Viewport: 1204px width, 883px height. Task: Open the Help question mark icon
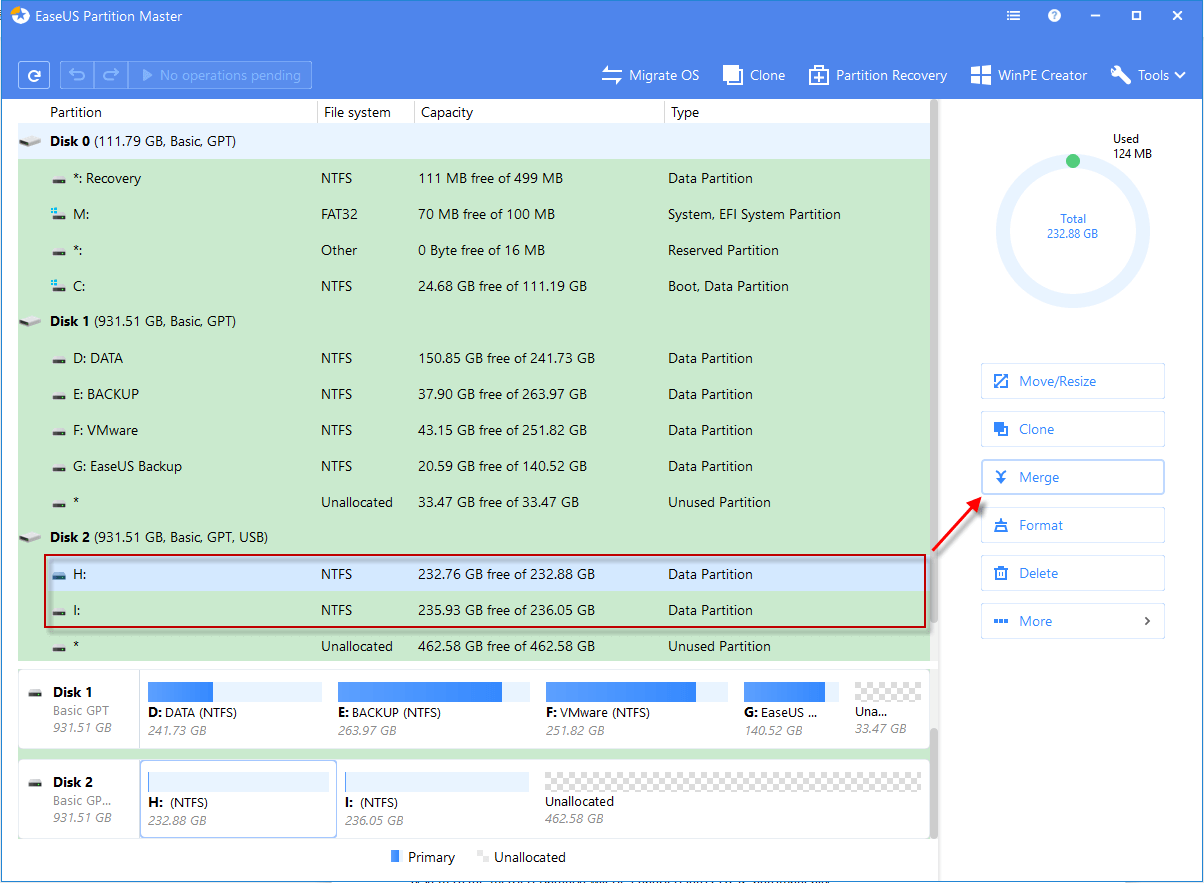pos(1054,16)
